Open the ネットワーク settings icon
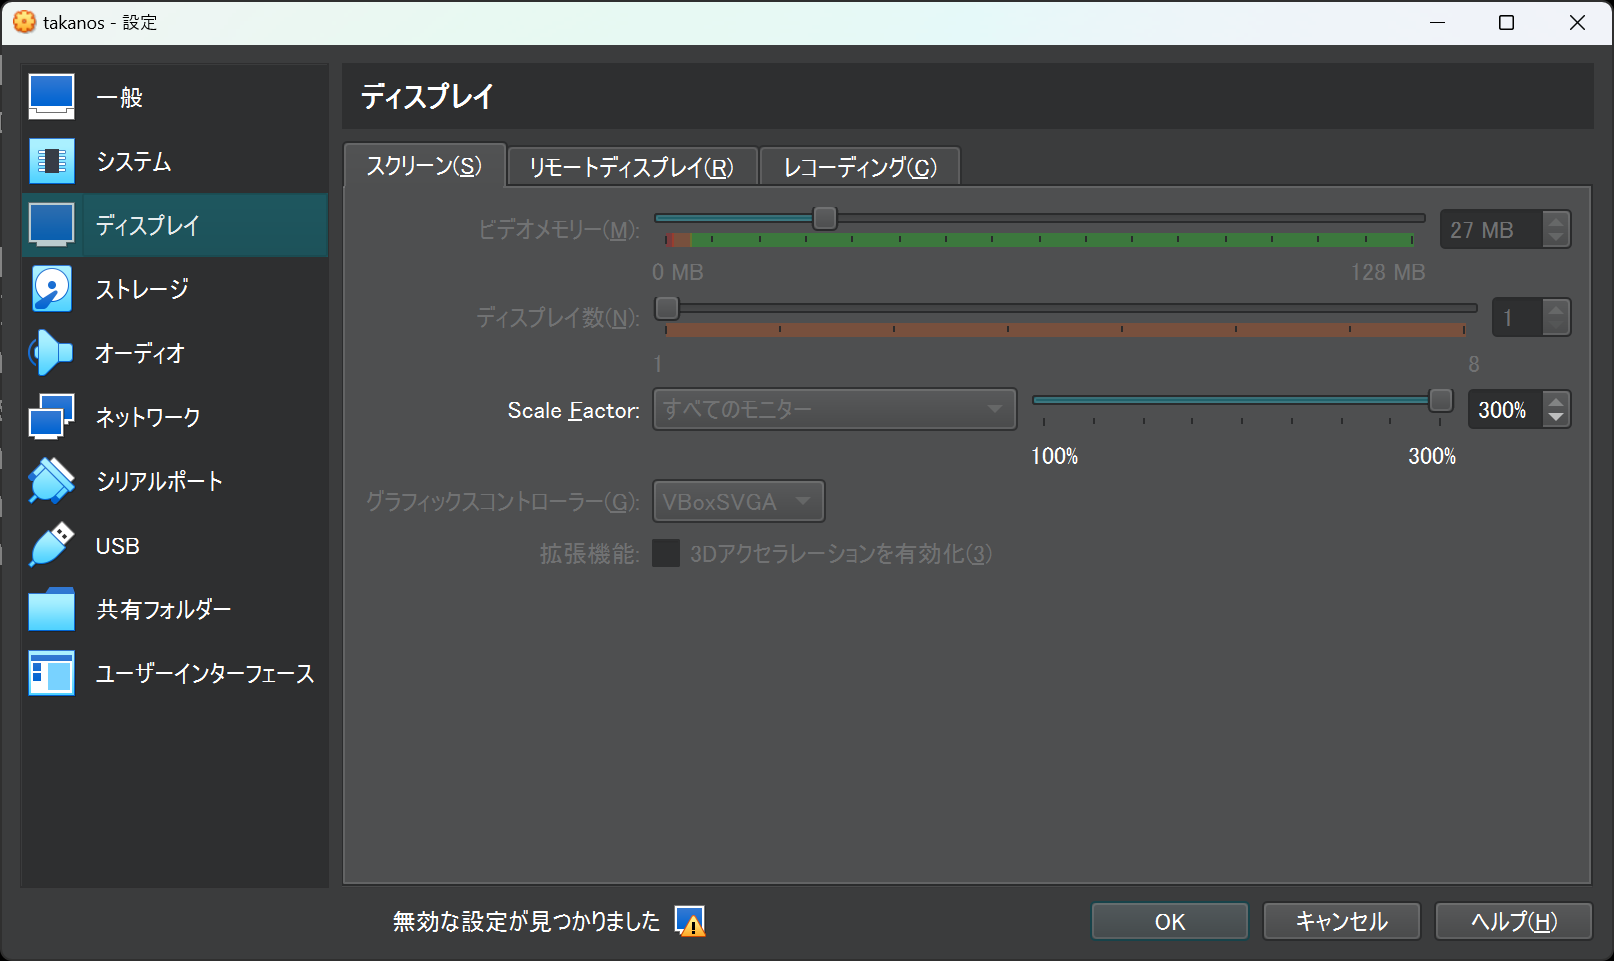 coord(51,416)
